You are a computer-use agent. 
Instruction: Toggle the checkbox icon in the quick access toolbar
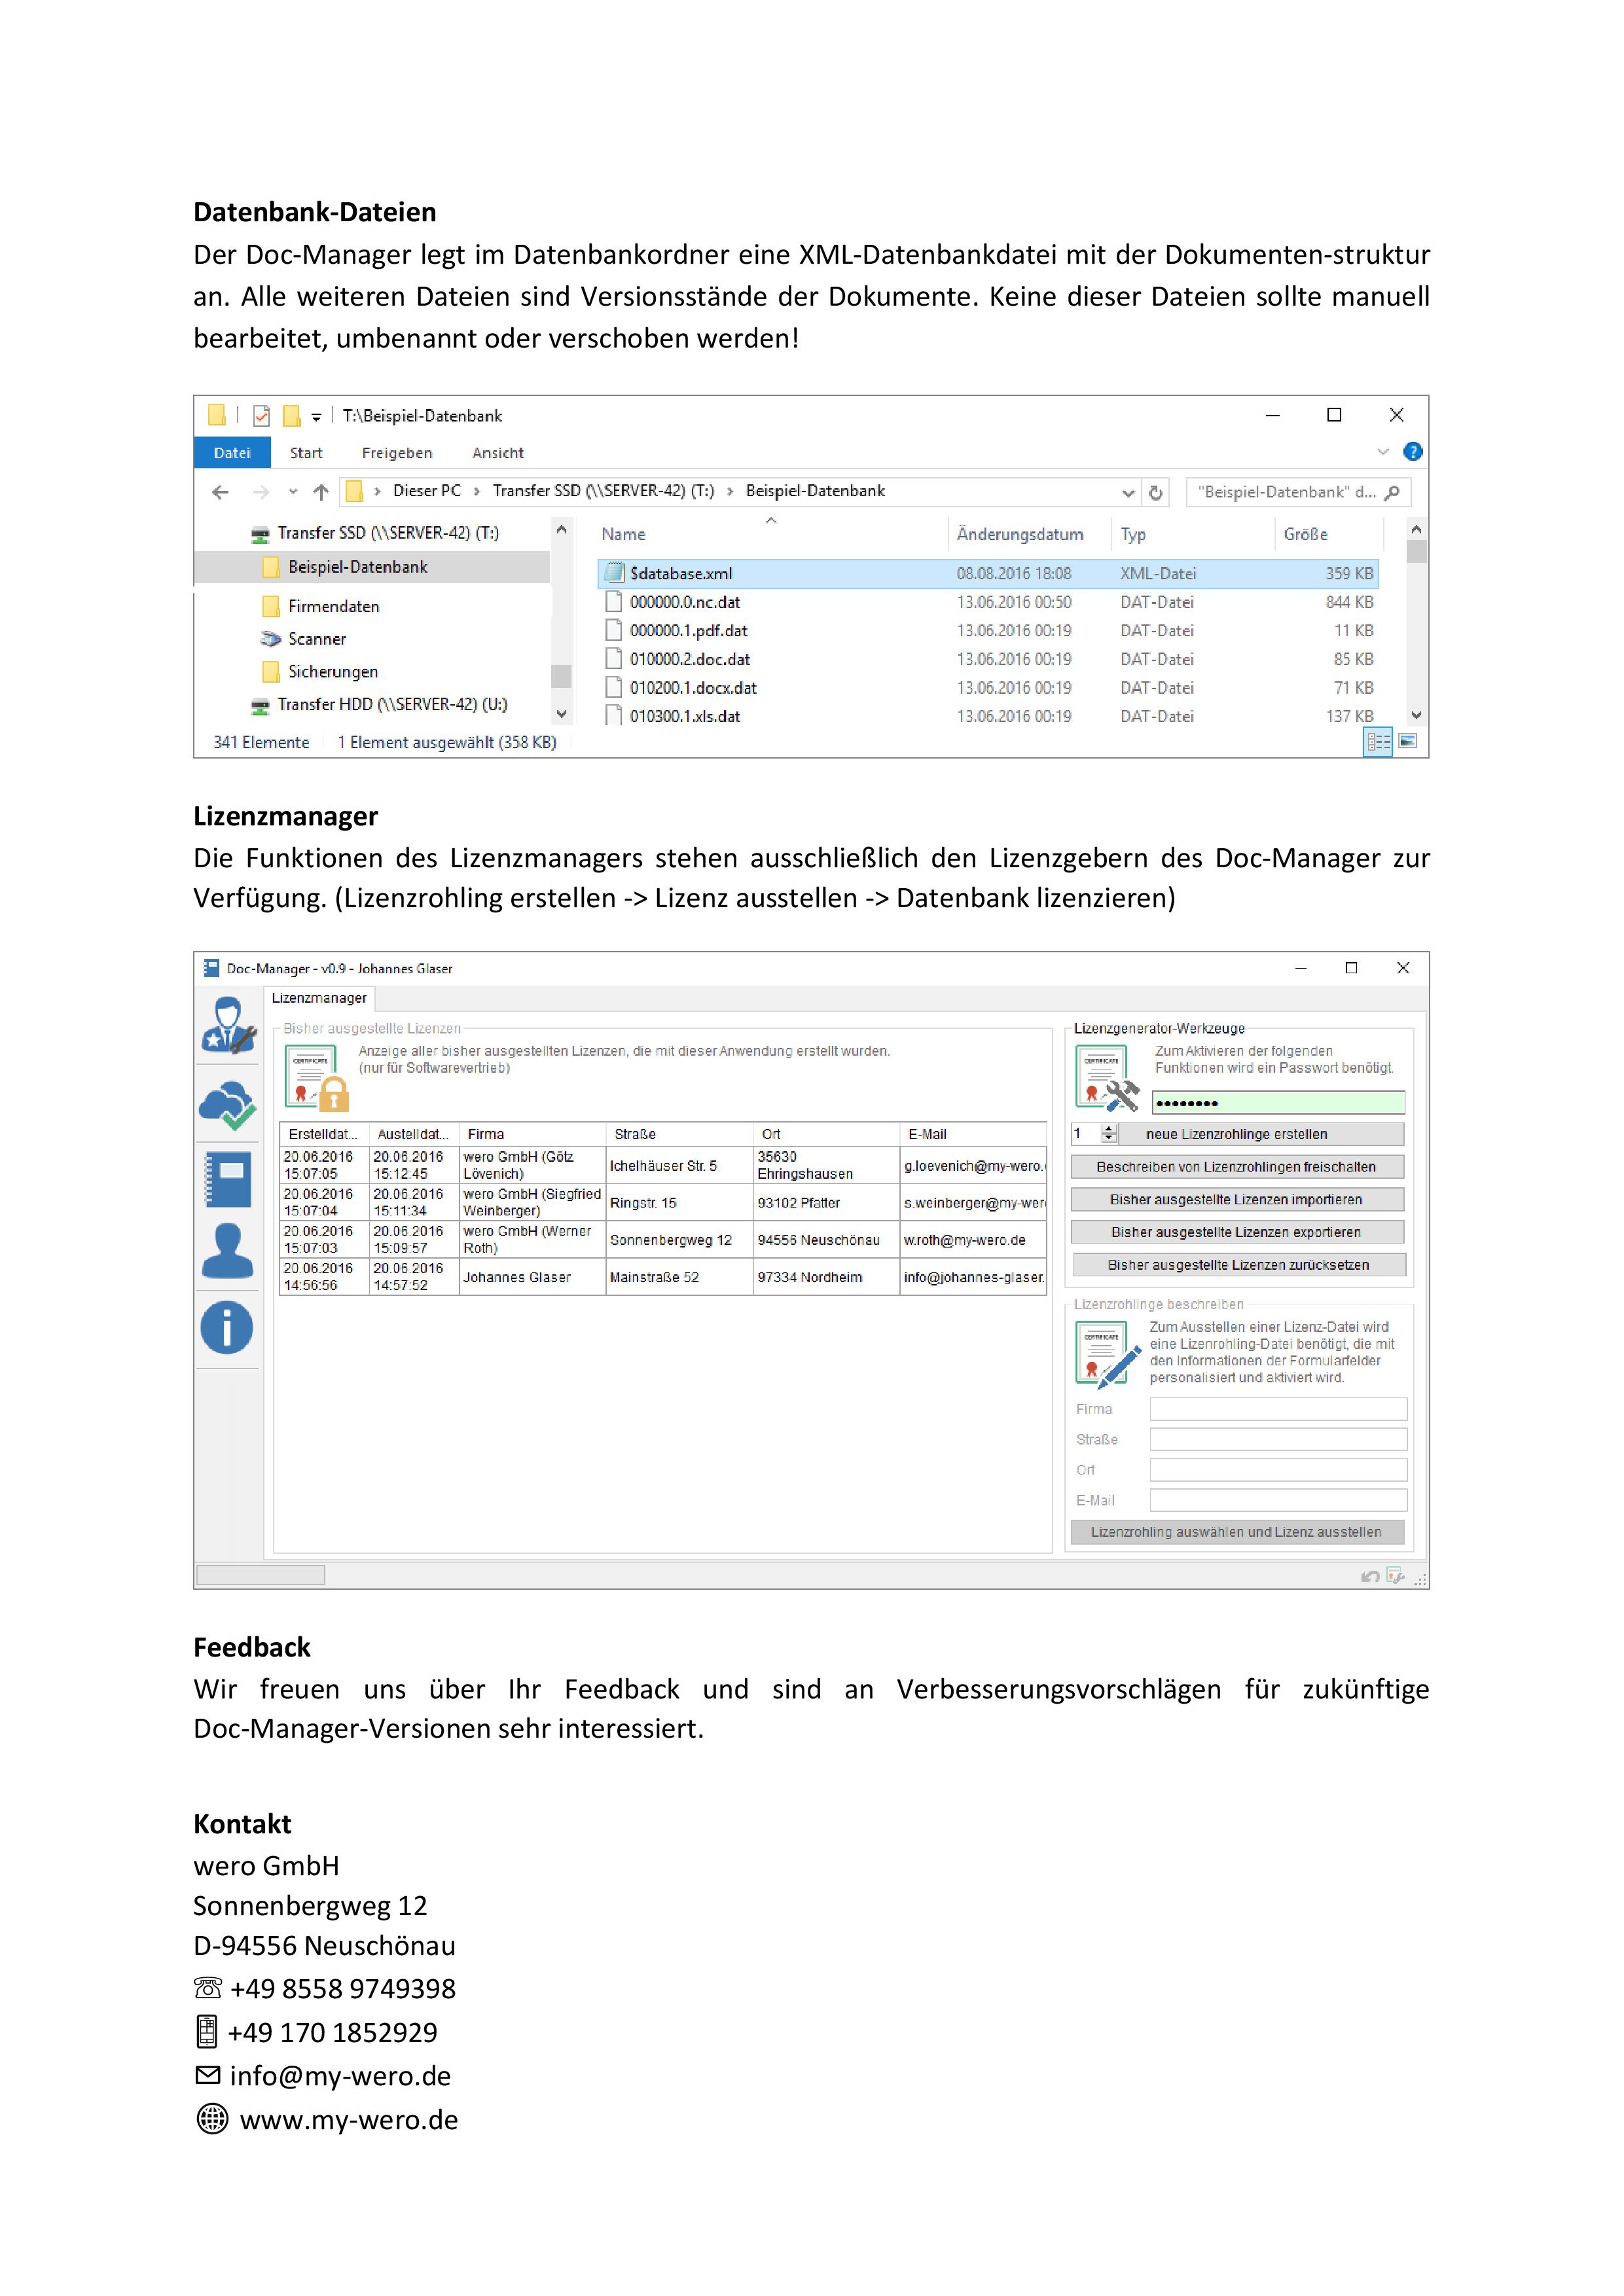click(262, 416)
